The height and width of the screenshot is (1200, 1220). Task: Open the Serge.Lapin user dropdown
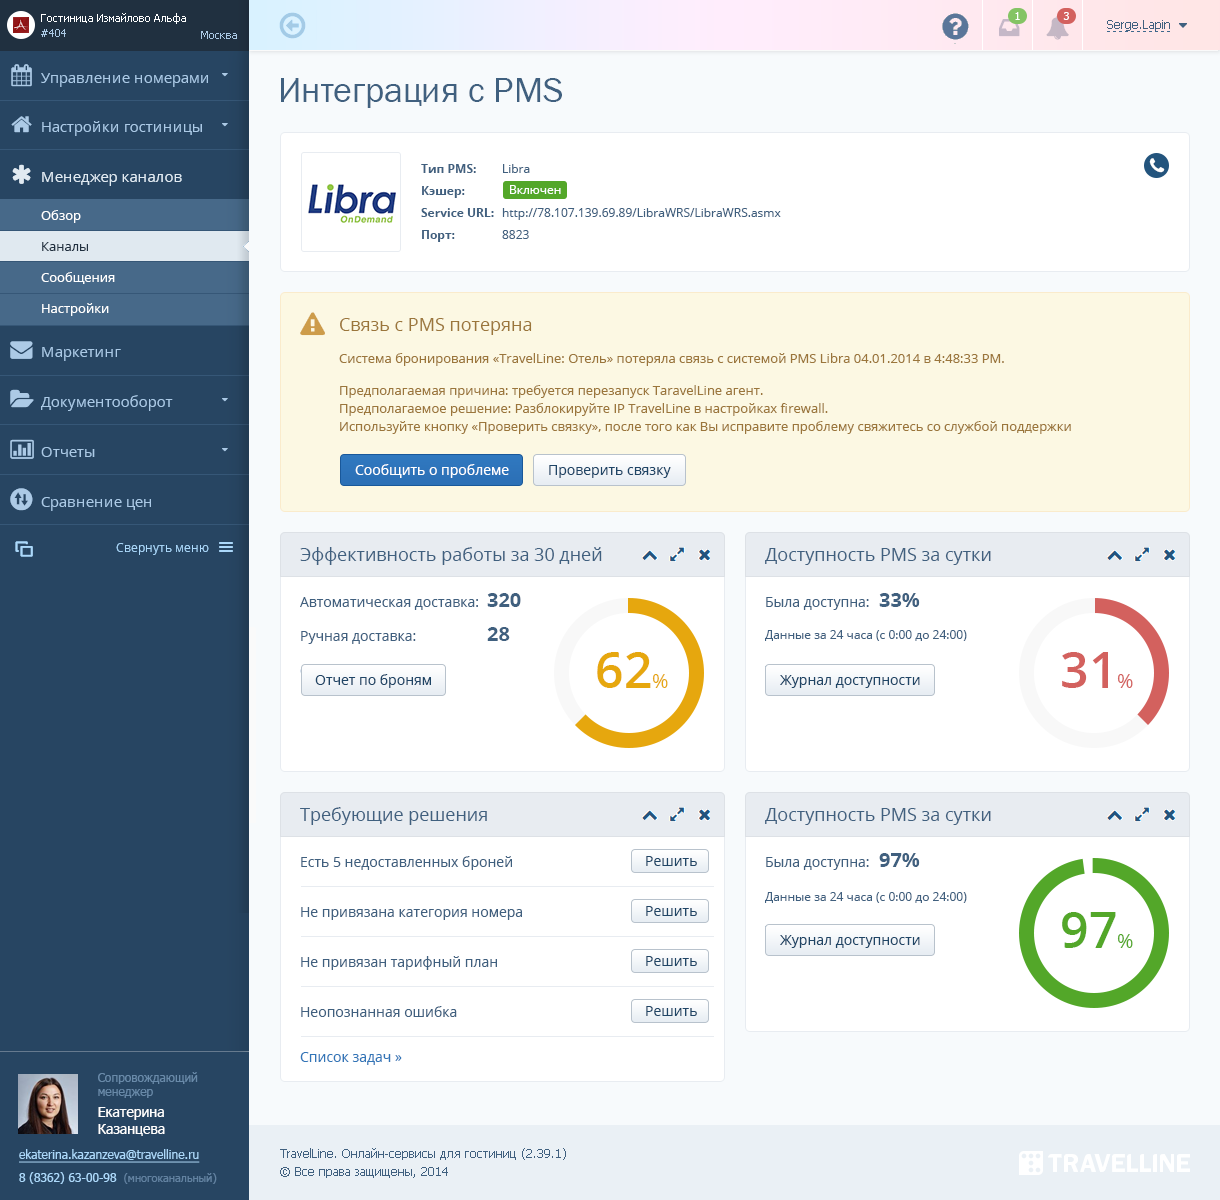click(1146, 25)
